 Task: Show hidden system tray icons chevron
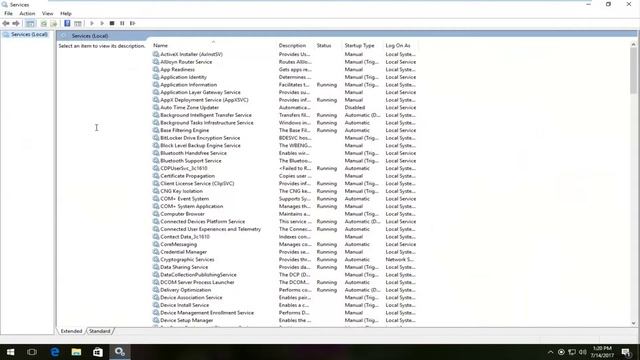550,352
